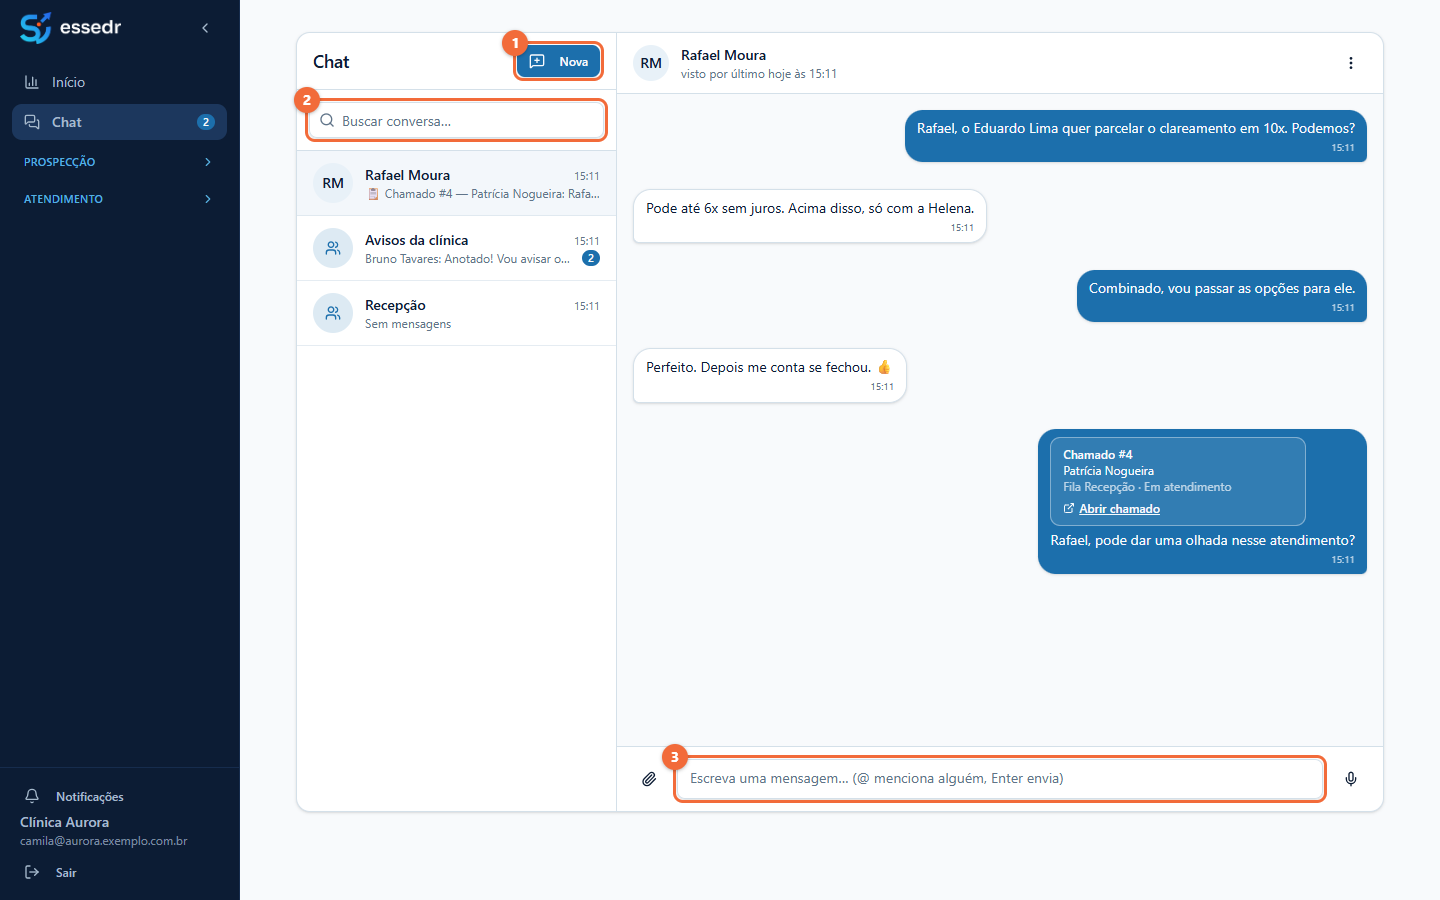Click the magnifier icon in the search box
The width and height of the screenshot is (1440, 900).
click(327, 121)
